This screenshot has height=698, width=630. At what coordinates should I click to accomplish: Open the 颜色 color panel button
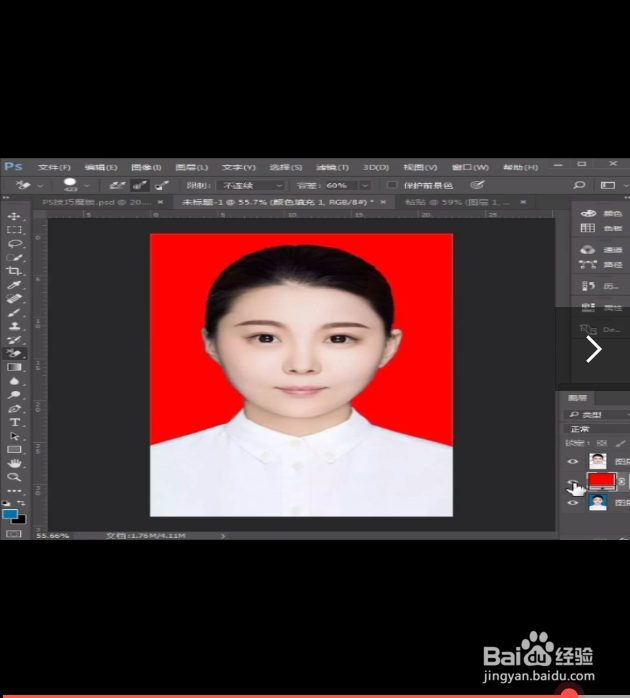(601, 214)
